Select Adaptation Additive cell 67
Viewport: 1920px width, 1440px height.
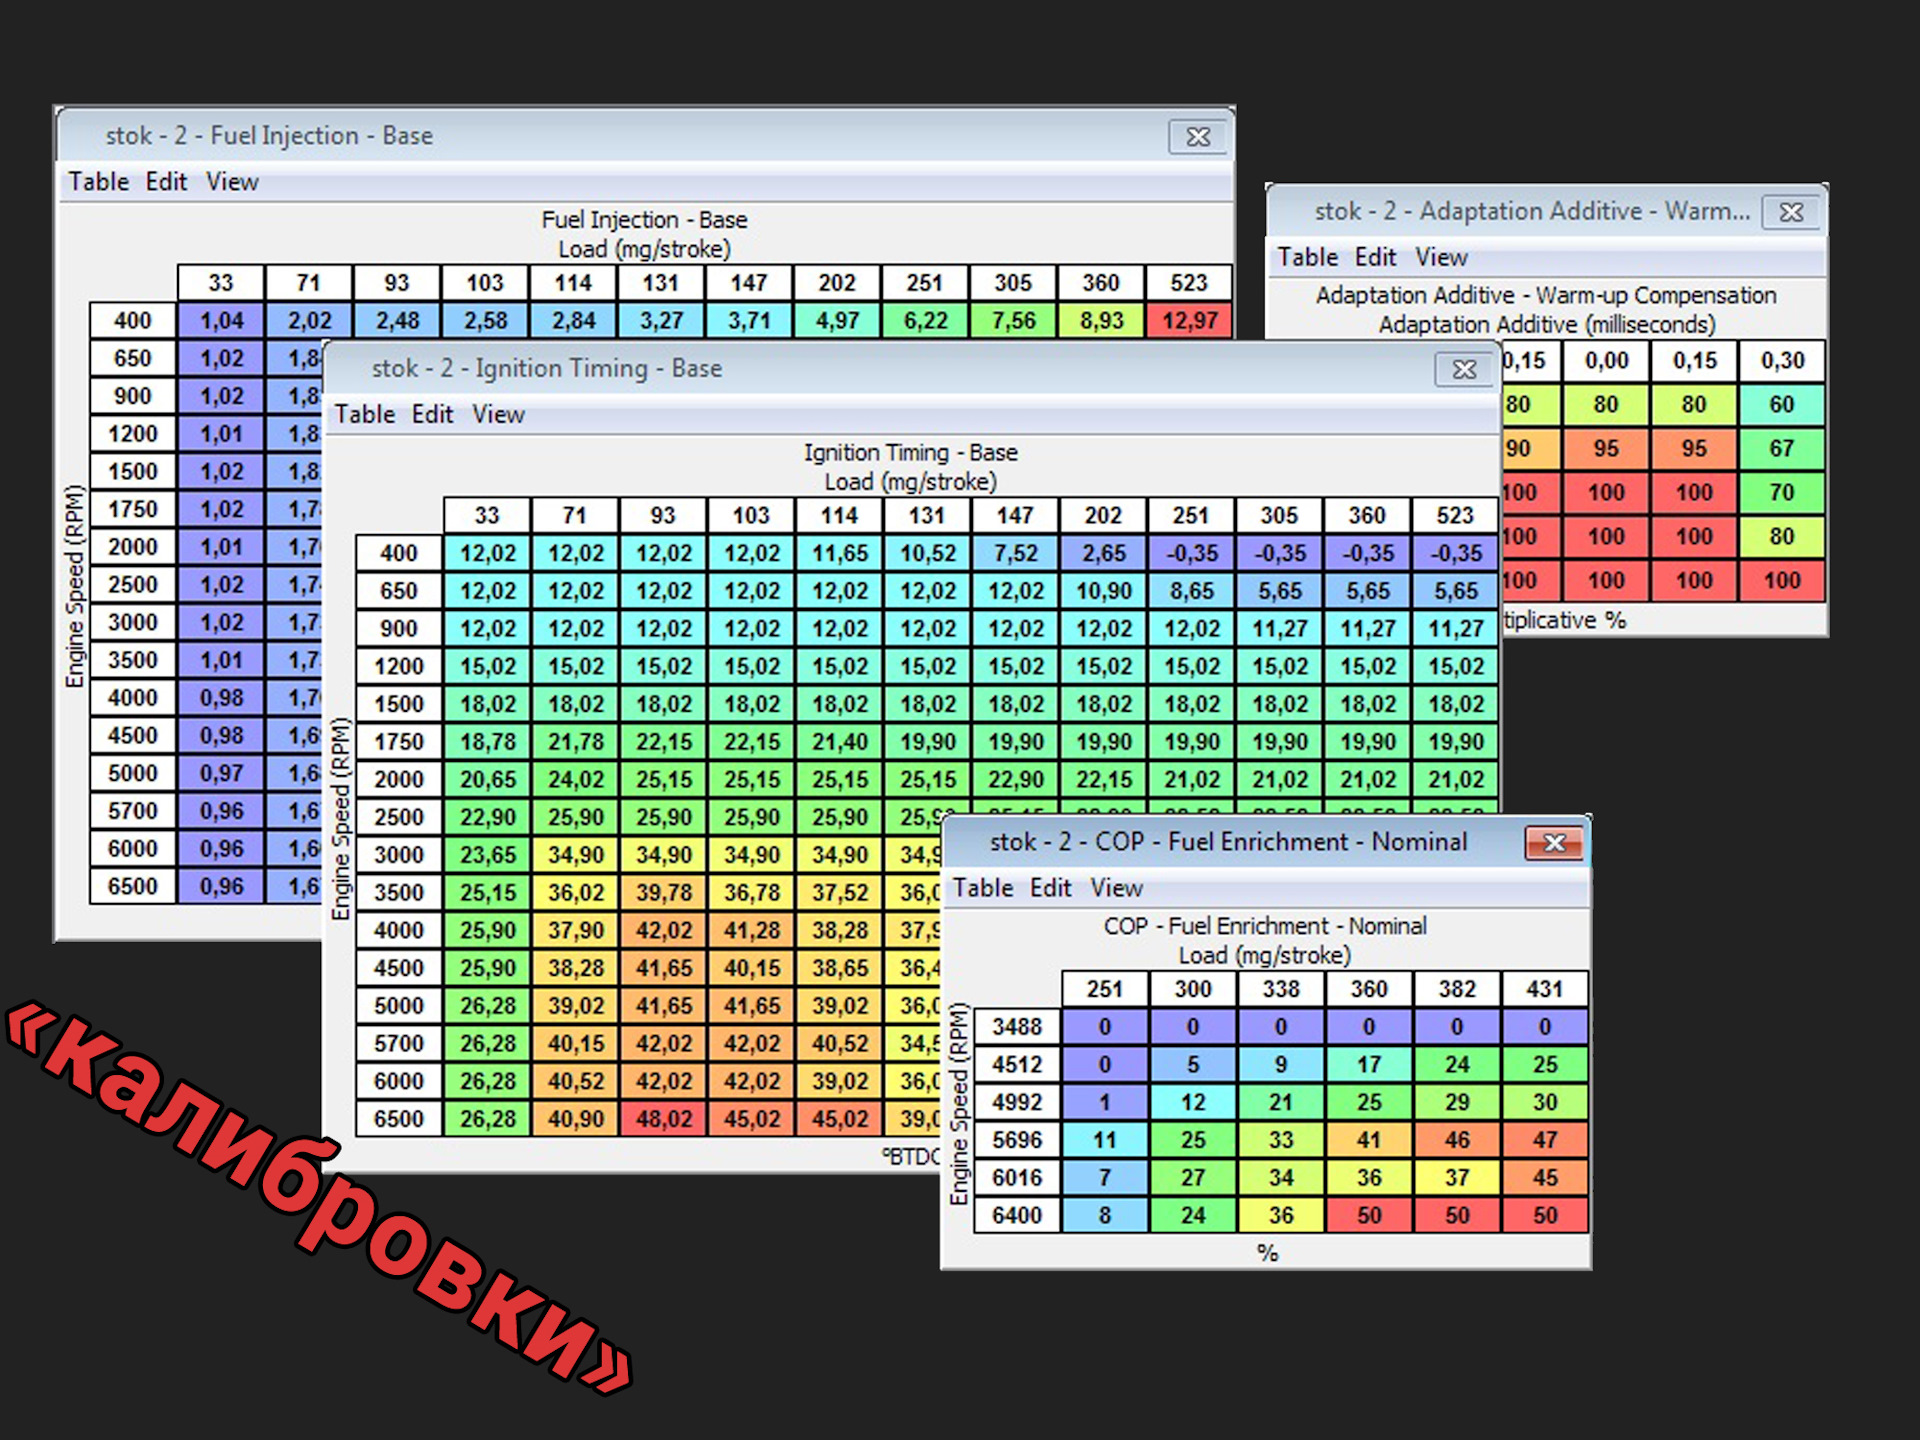pos(1781,449)
